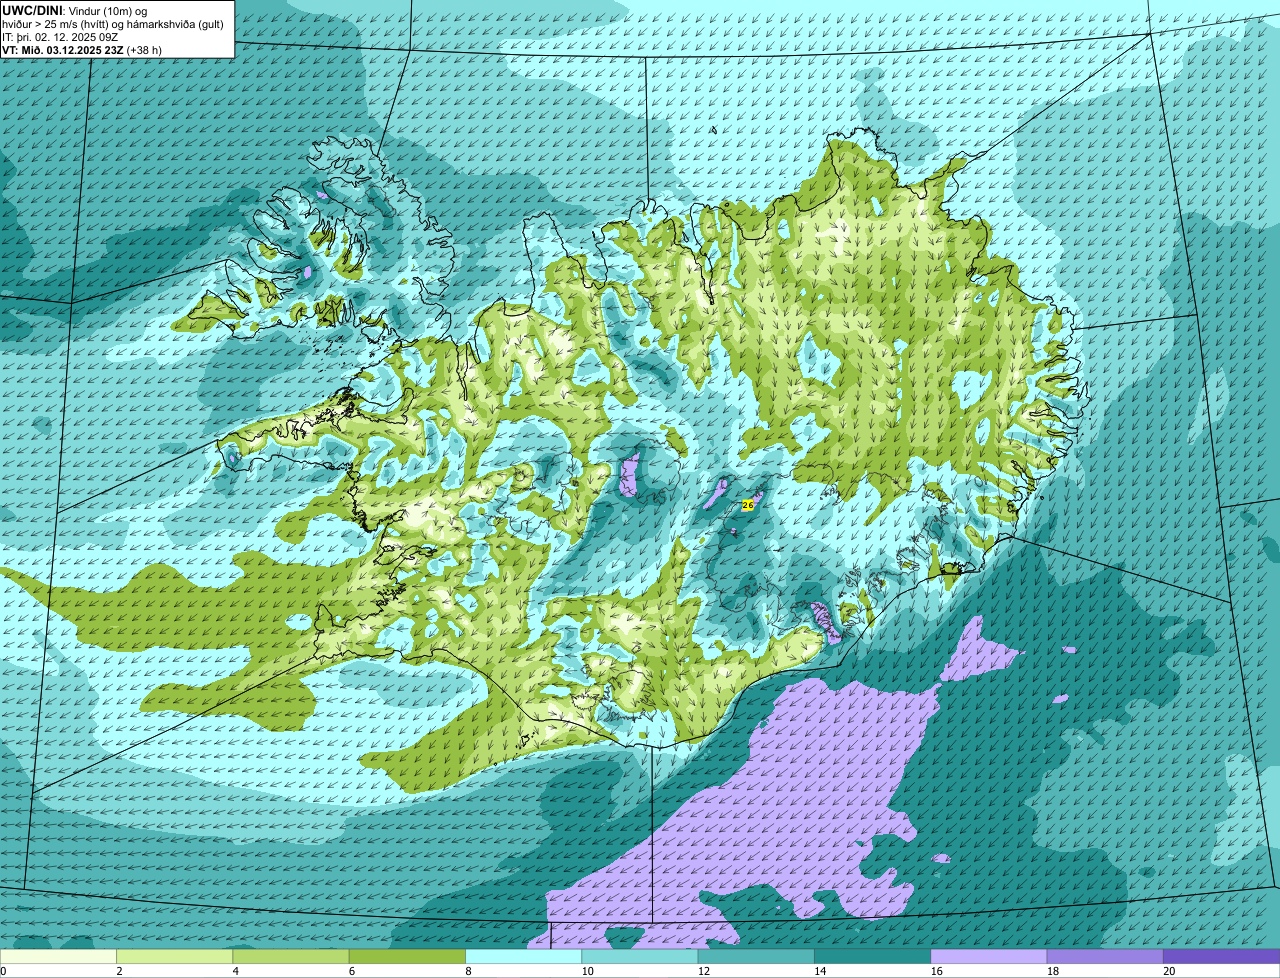Click the 0–2 m/s palest legend swatch
This screenshot has height=978, width=1280.
(58, 957)
